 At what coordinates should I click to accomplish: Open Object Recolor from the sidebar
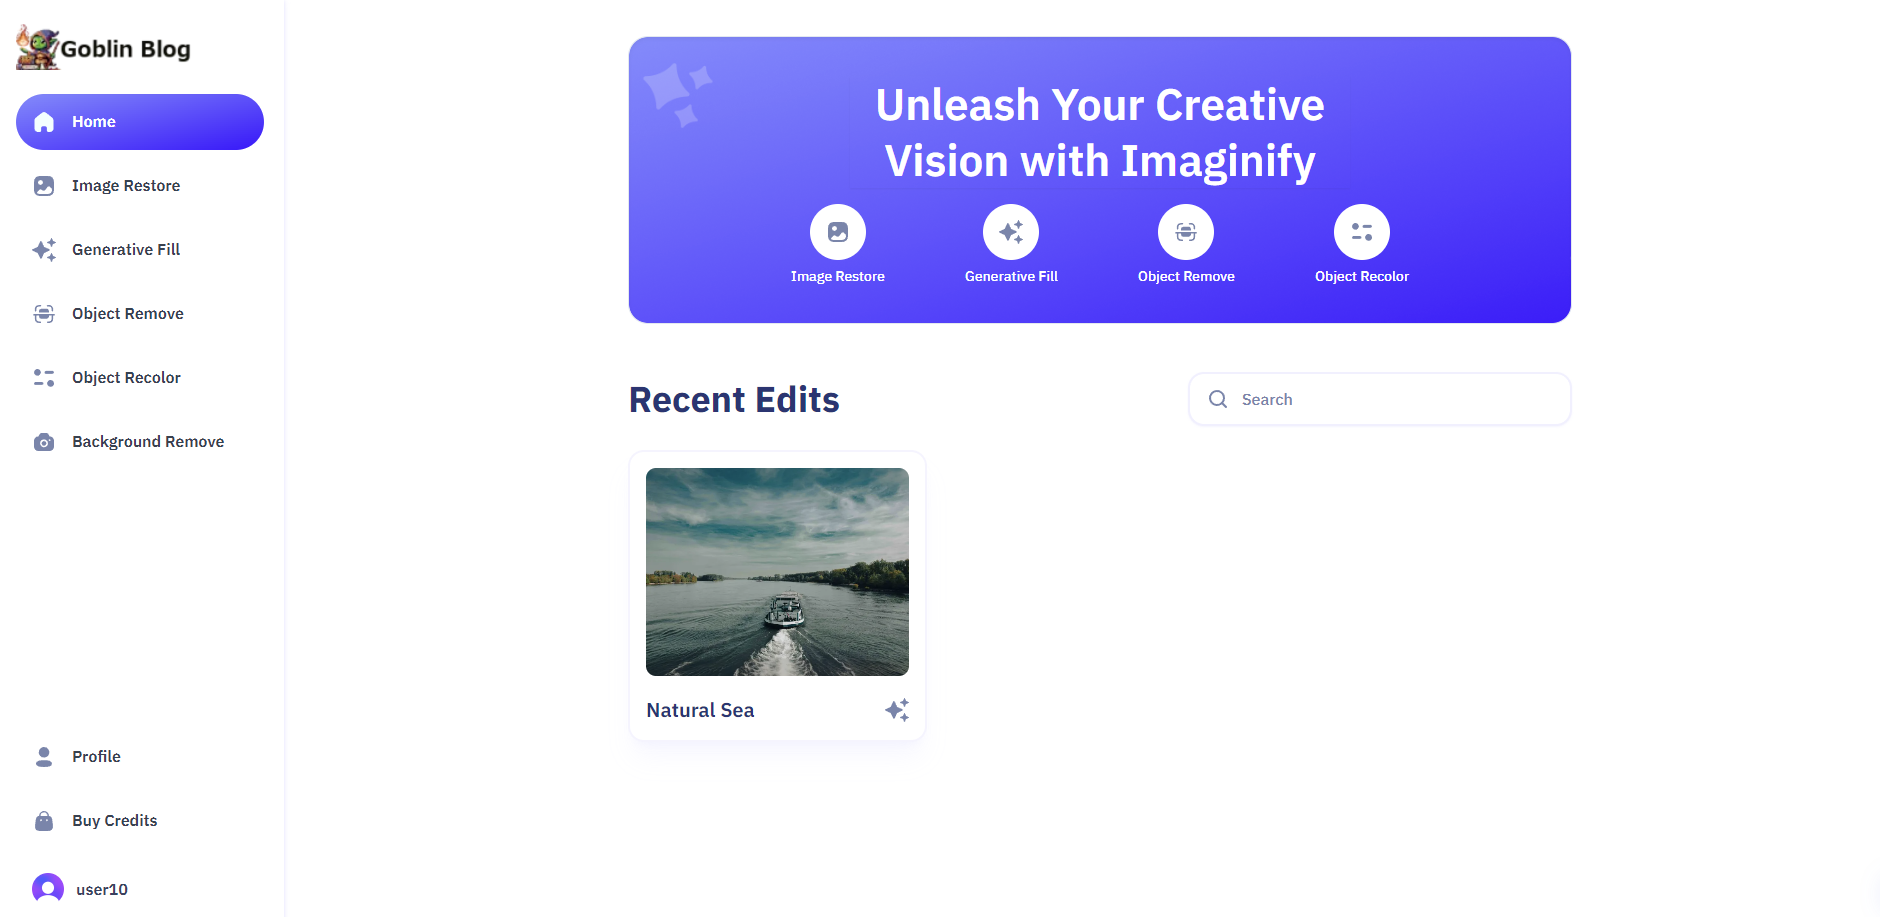pyautogui.click(x=126, y=378)
